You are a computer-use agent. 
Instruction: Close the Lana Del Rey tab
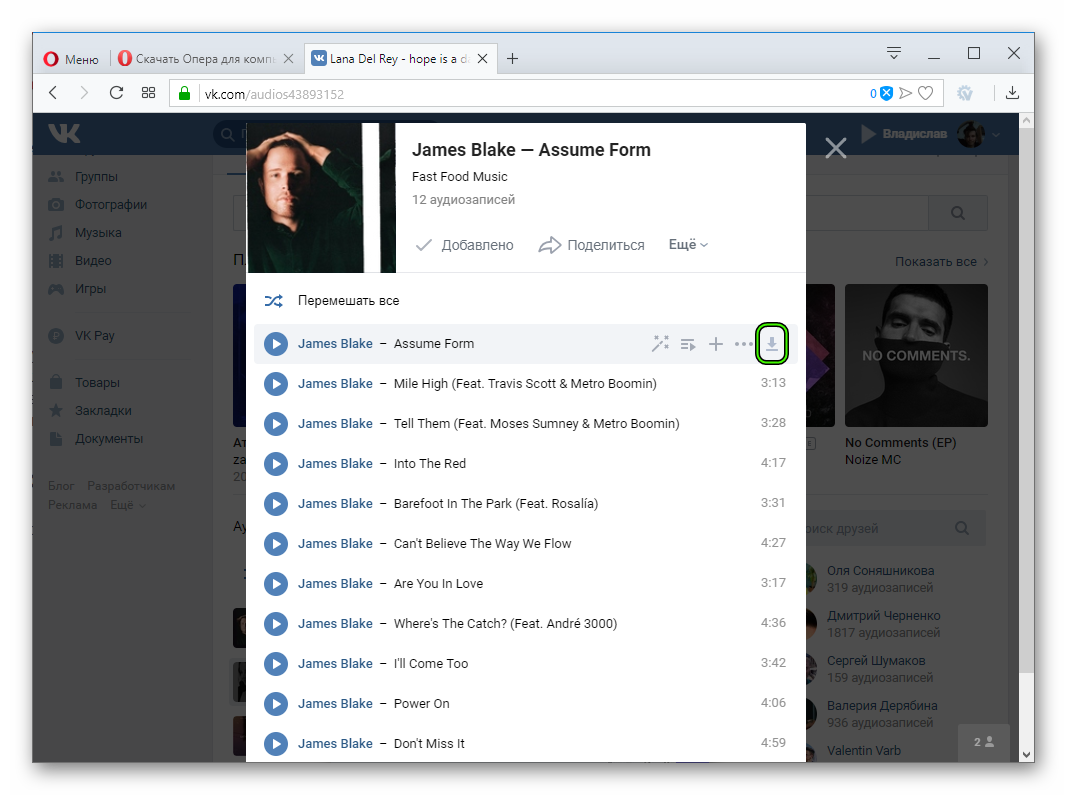[x=482, y=59]
